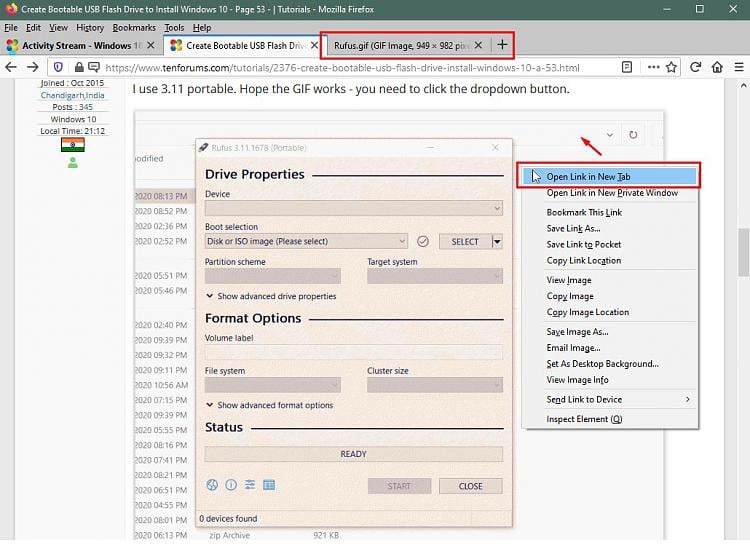Open the Bookmarks menu

tap(134, 28)
